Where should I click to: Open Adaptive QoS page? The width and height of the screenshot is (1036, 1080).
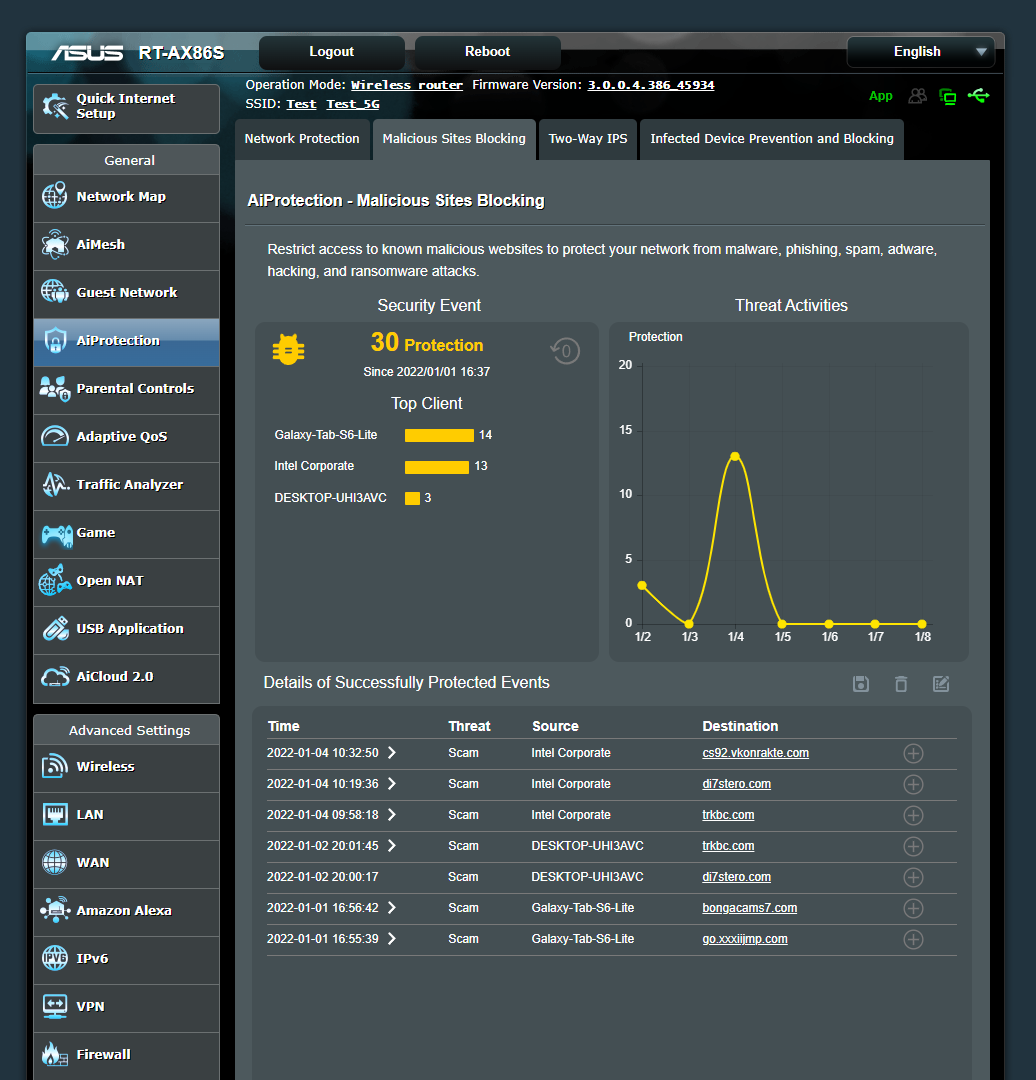[126, 438]
